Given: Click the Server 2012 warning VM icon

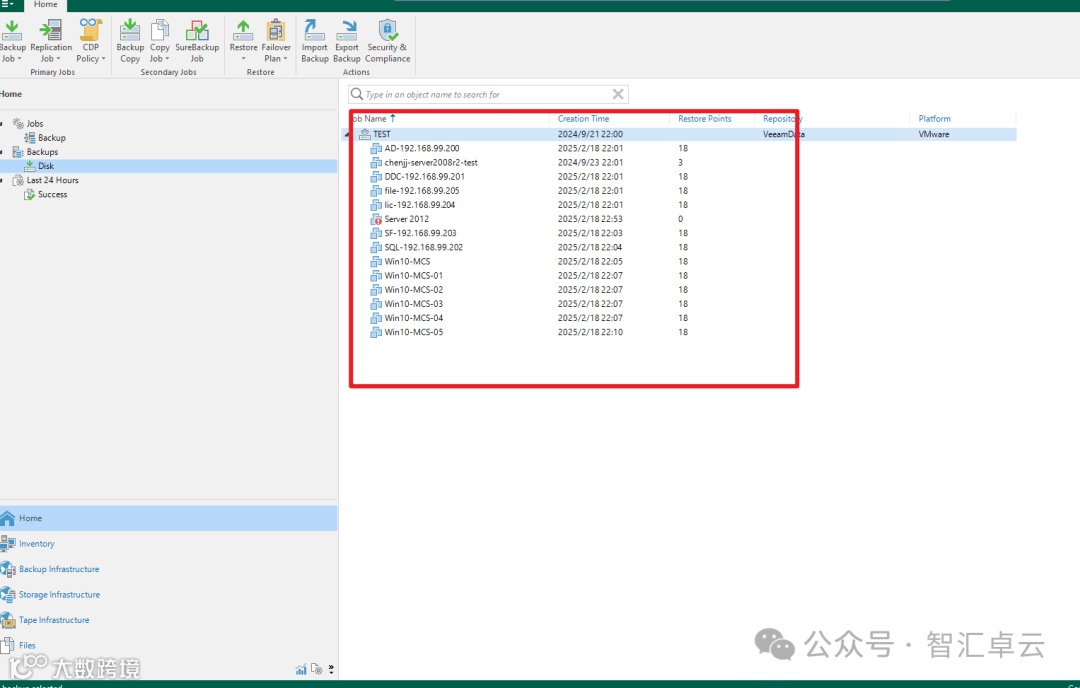Looking at the screenshot, I should coord(376,219).
